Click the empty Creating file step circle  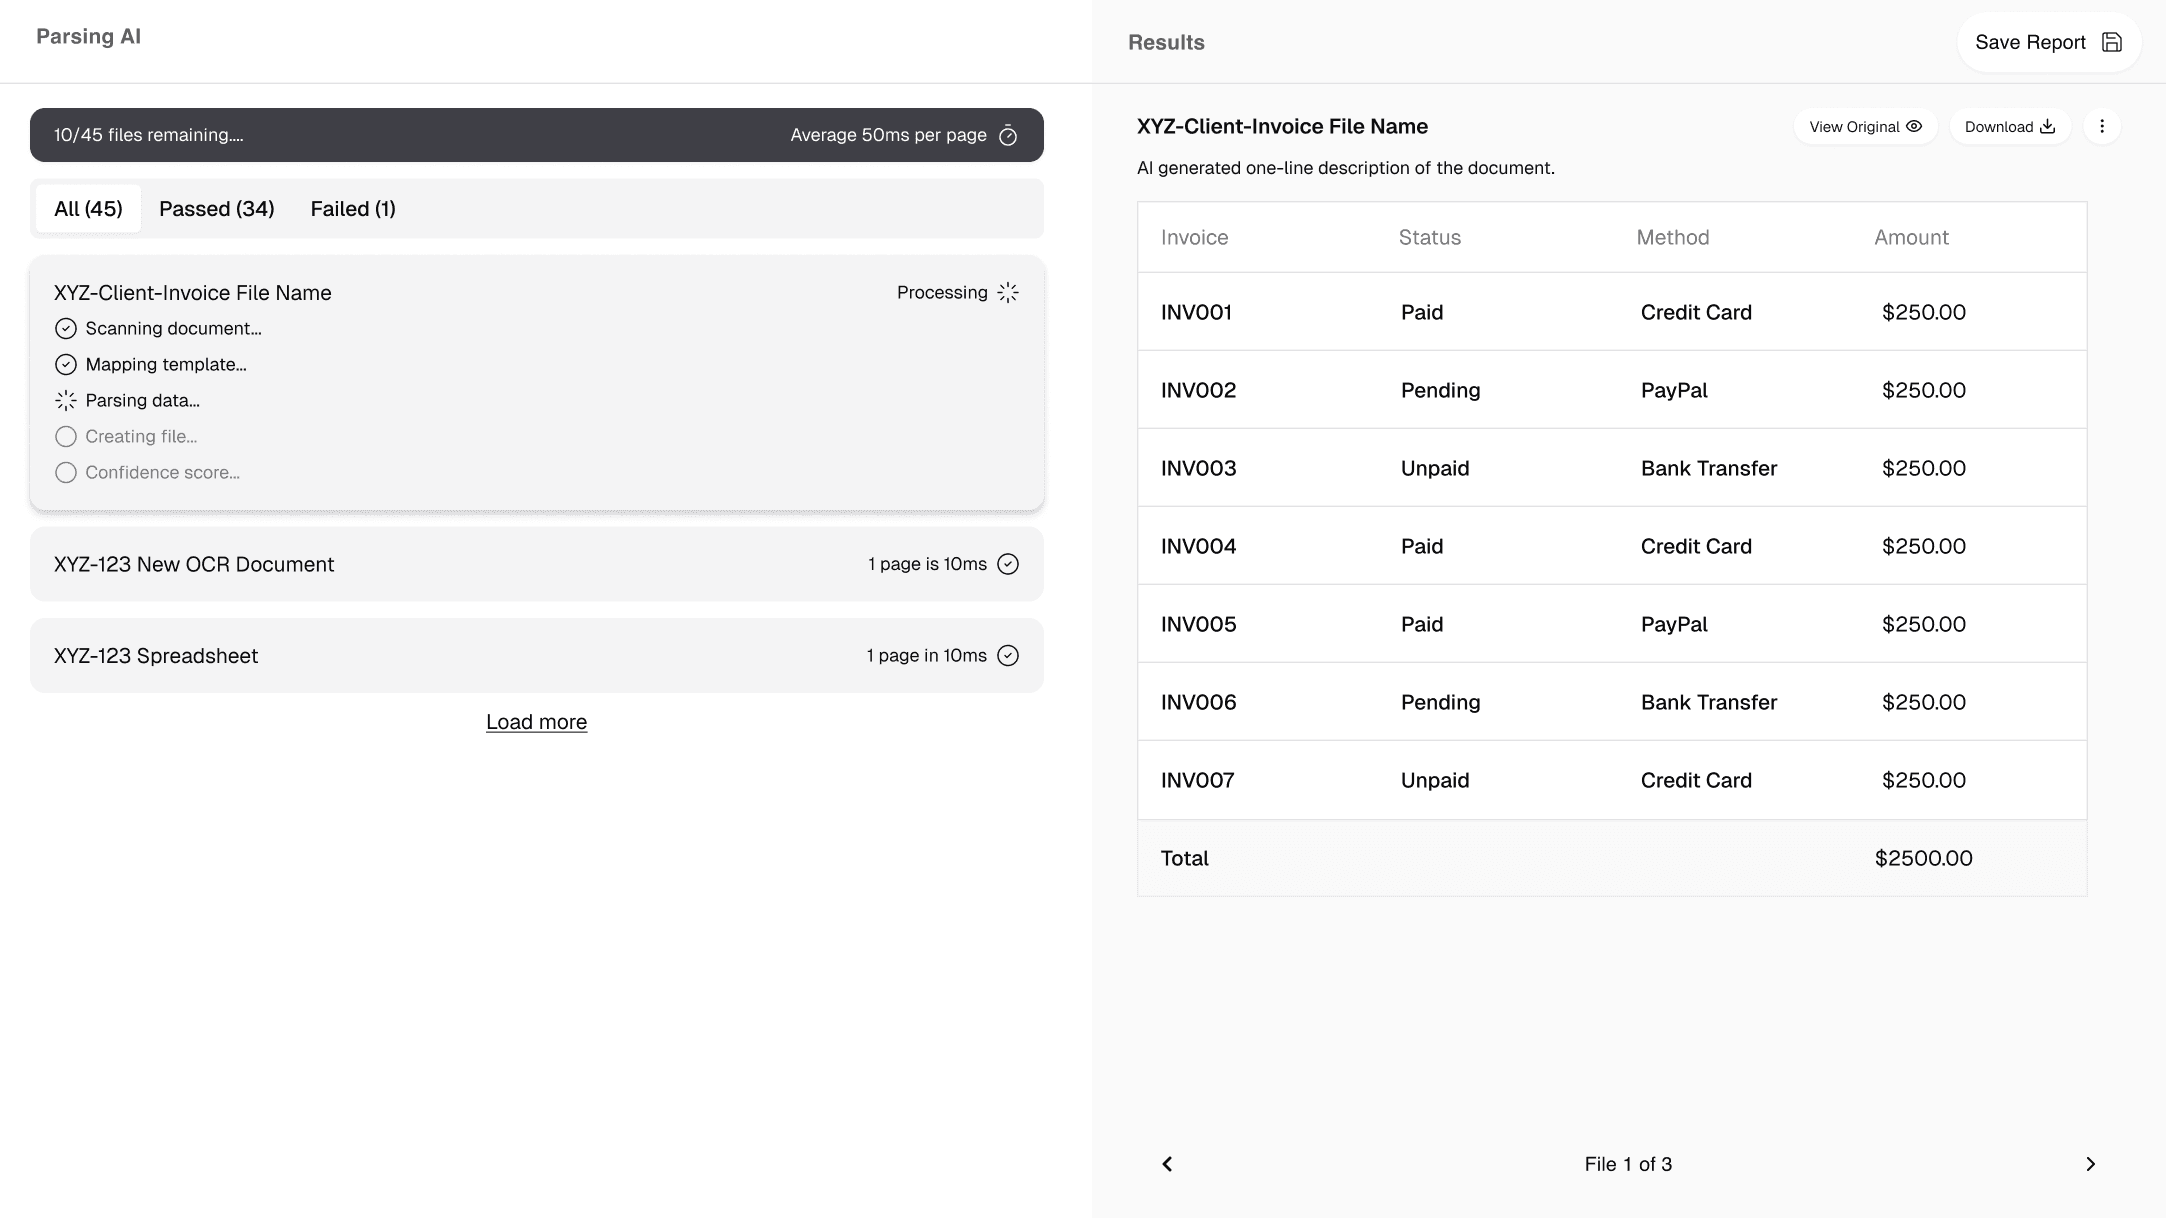(x=66, y=436)
